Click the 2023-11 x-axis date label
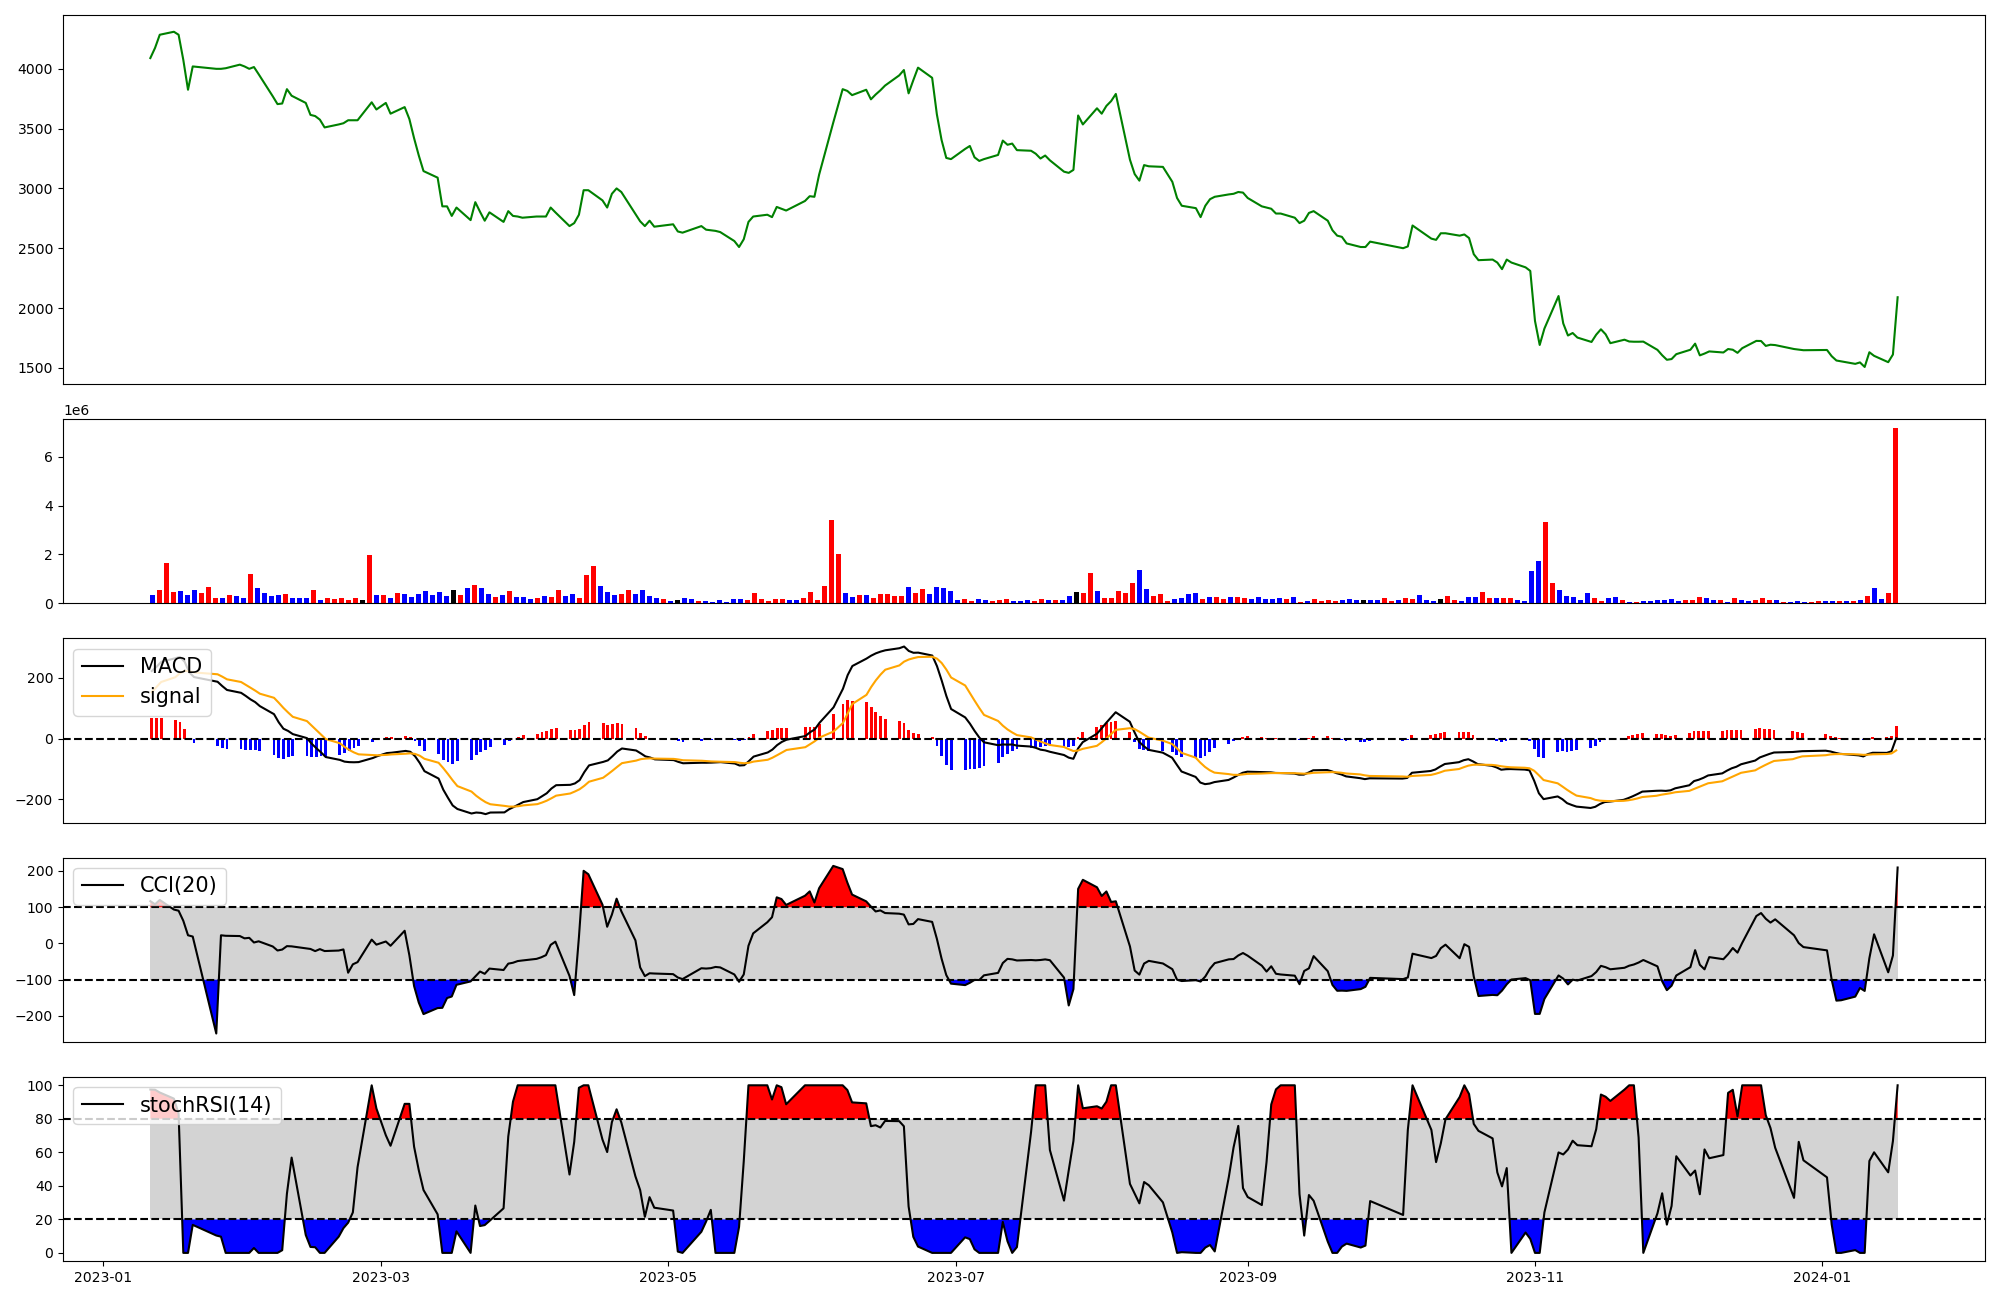The image size is (2000, 1300). tap(1535, 1277)
